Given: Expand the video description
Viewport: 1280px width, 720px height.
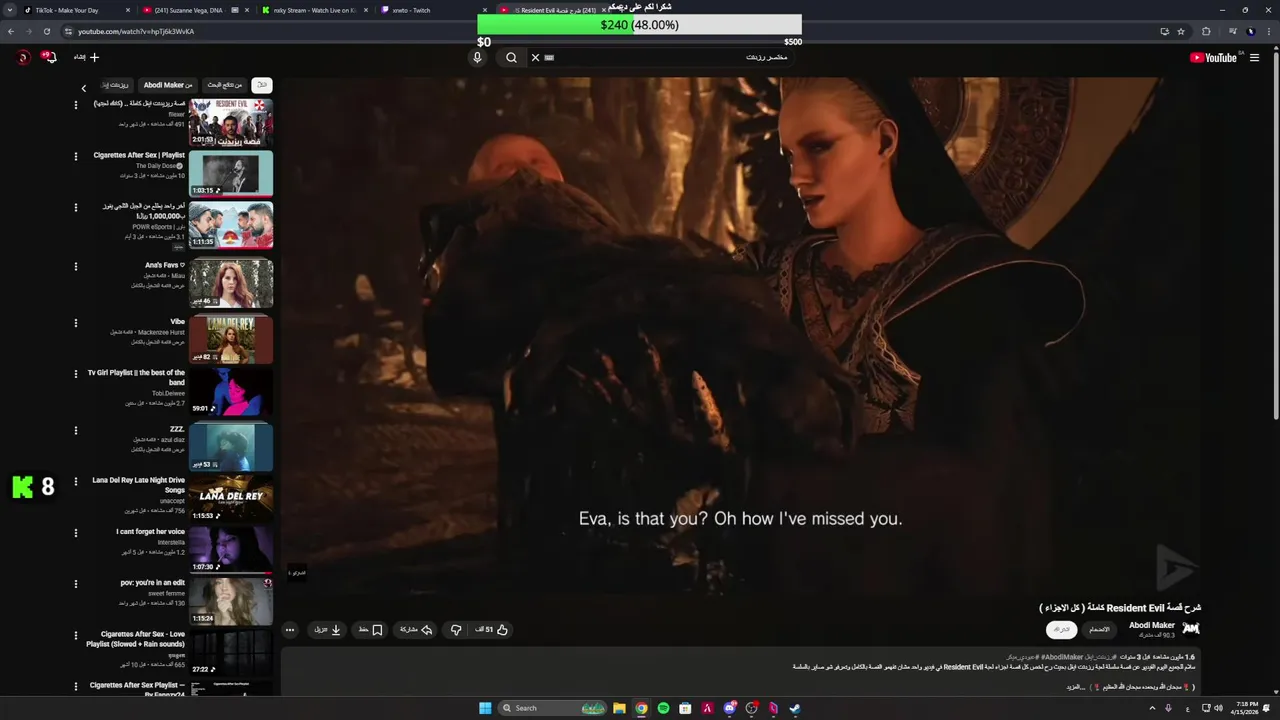Looking at the screenshot, I should [x=1074, y=687].
